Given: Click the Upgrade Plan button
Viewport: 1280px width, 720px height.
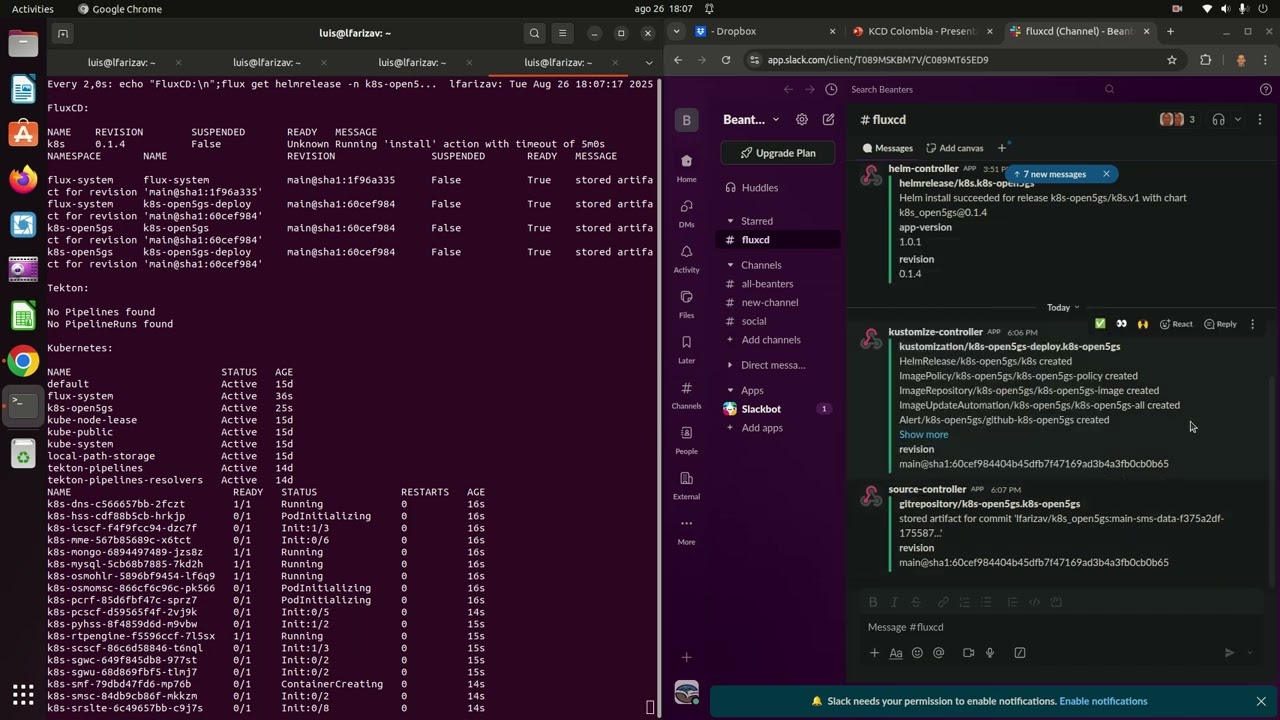Looking at the screenshot, I should (778, 153).
